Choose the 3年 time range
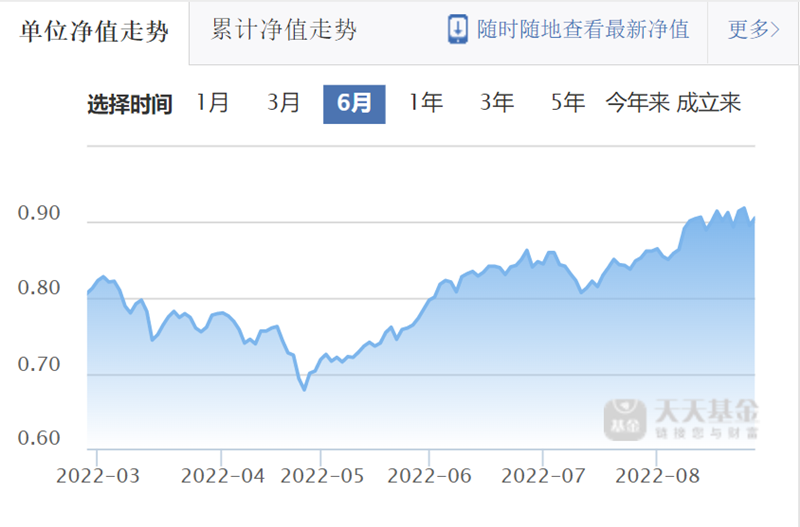This screenshot has width=800, height=527. pos(496,103)
